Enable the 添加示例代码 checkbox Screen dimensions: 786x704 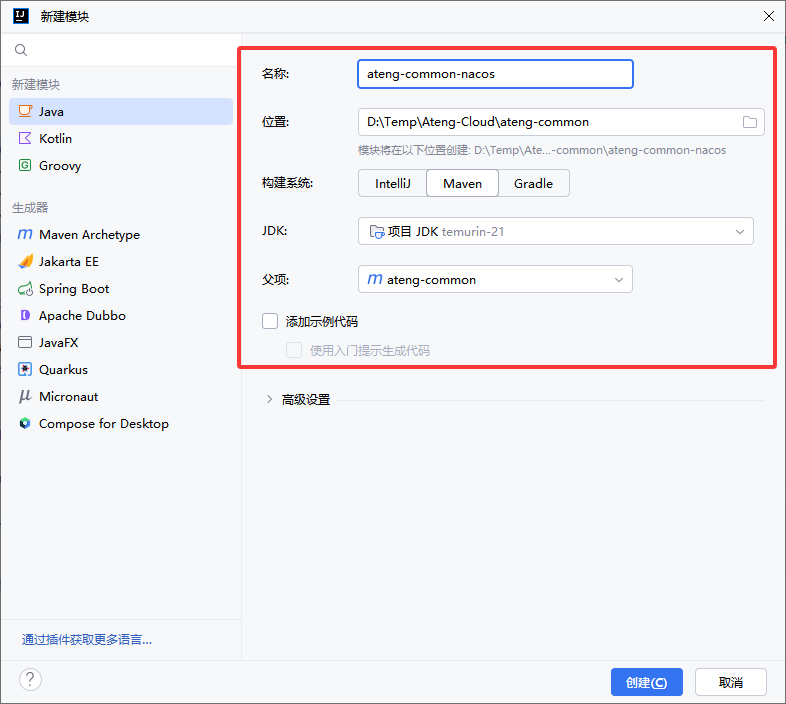point(270,321)
